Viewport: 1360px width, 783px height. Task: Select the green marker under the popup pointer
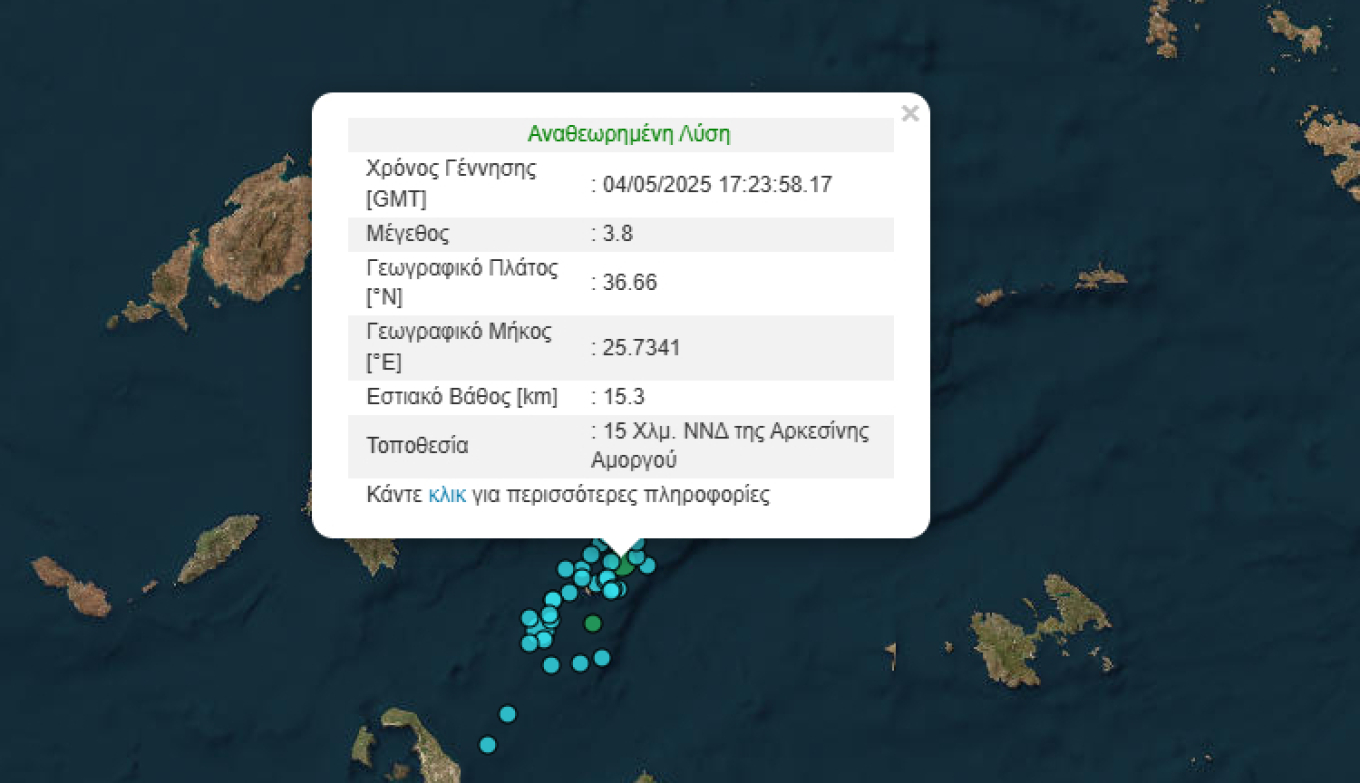[x=624, y=566]
